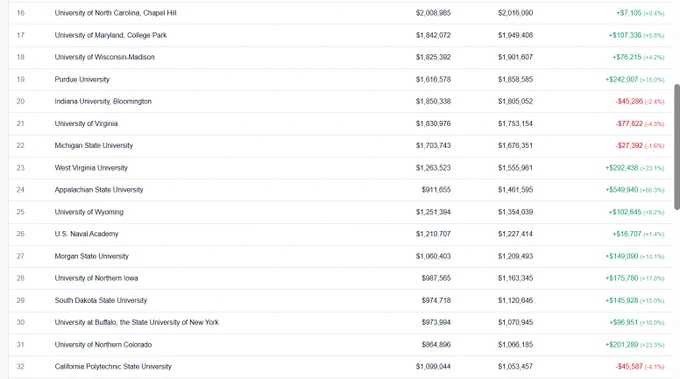
Task: Click the Purdue University name
Action: click(x=82, y=79)
